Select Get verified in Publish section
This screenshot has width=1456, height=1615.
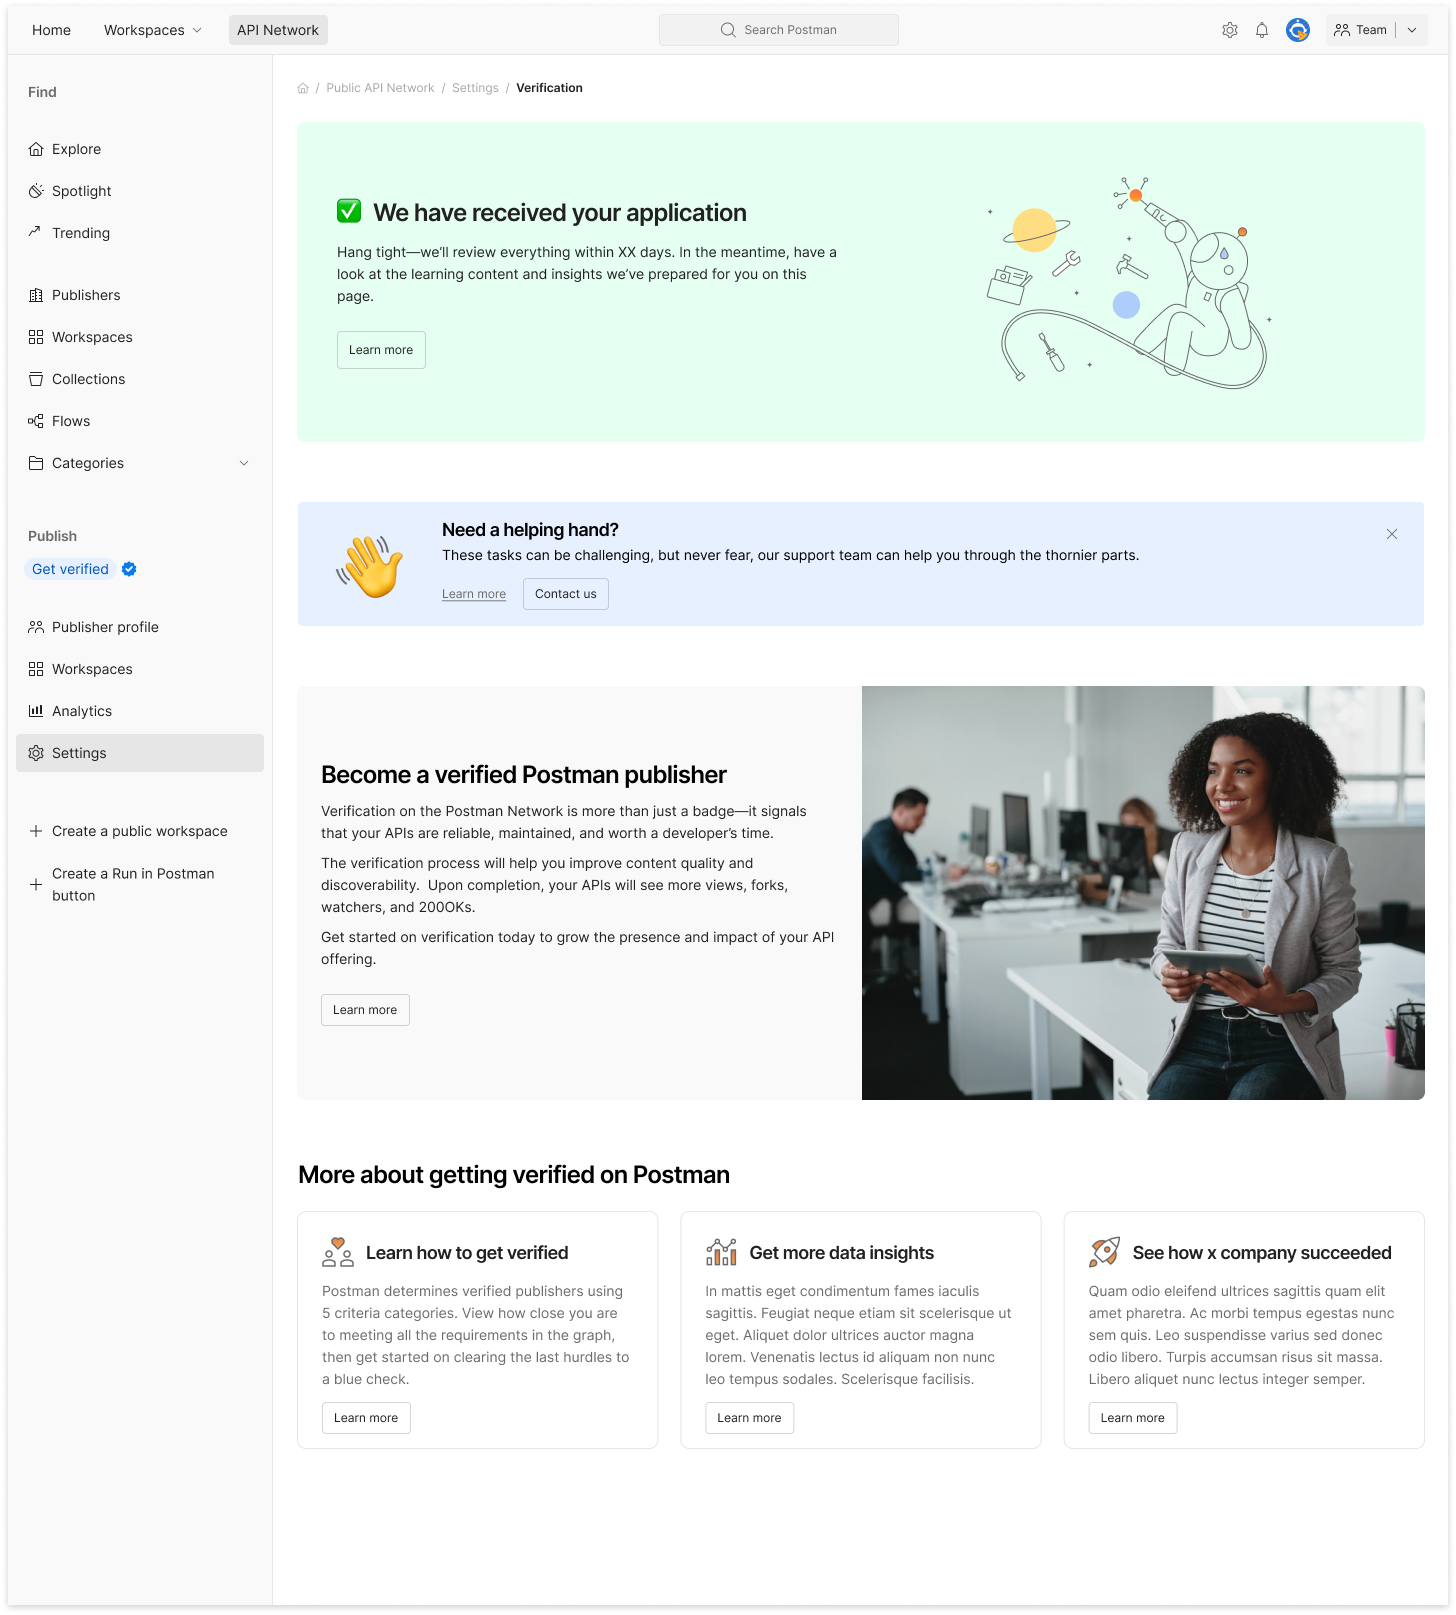tap(70, 569)
